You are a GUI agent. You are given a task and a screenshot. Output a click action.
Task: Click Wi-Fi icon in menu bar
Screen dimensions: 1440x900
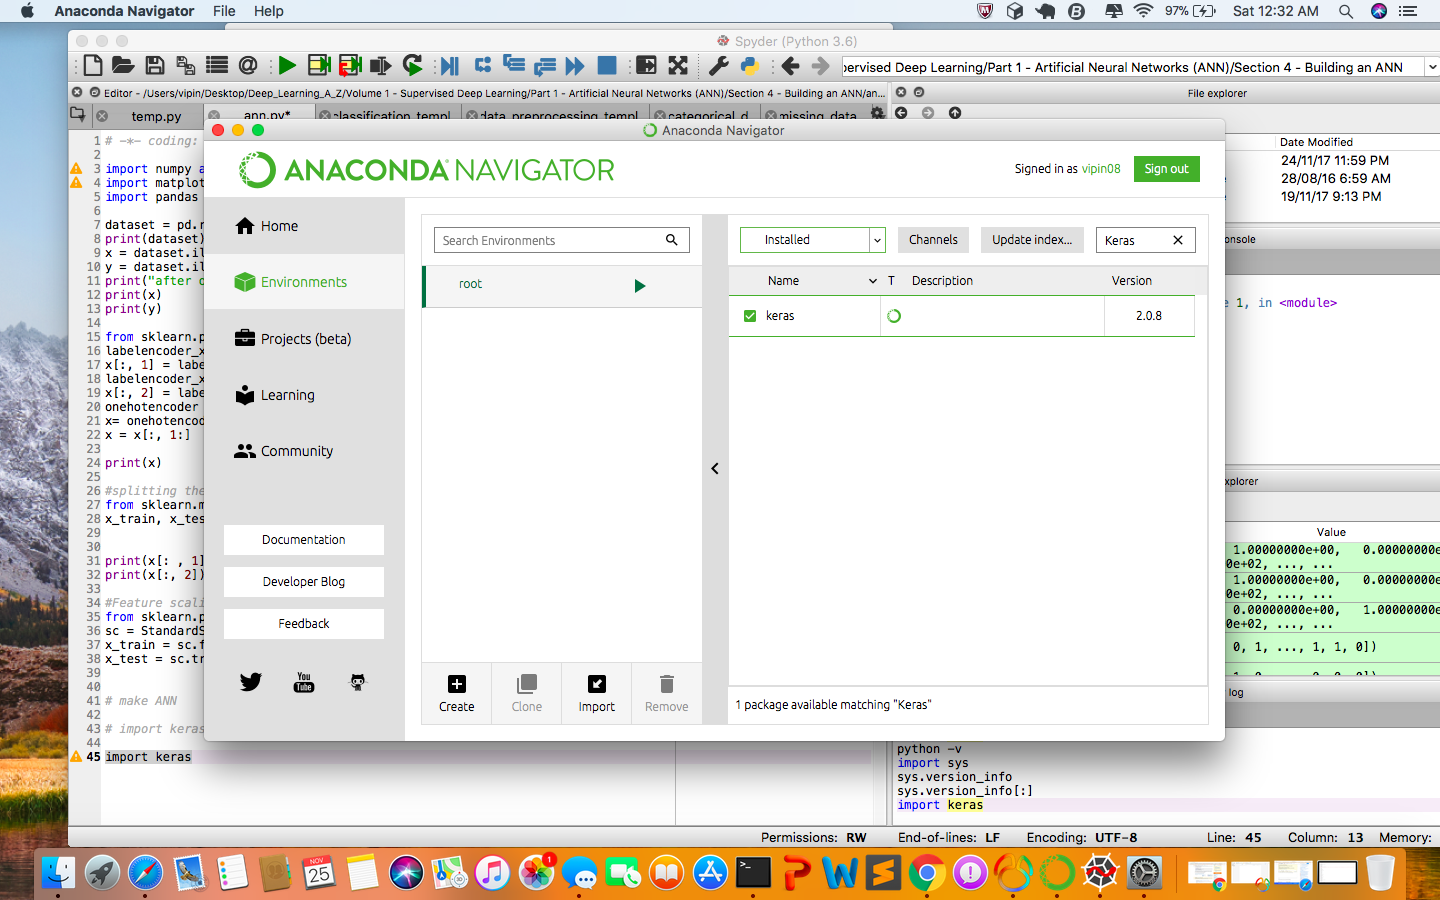[x=1143, y=11]
